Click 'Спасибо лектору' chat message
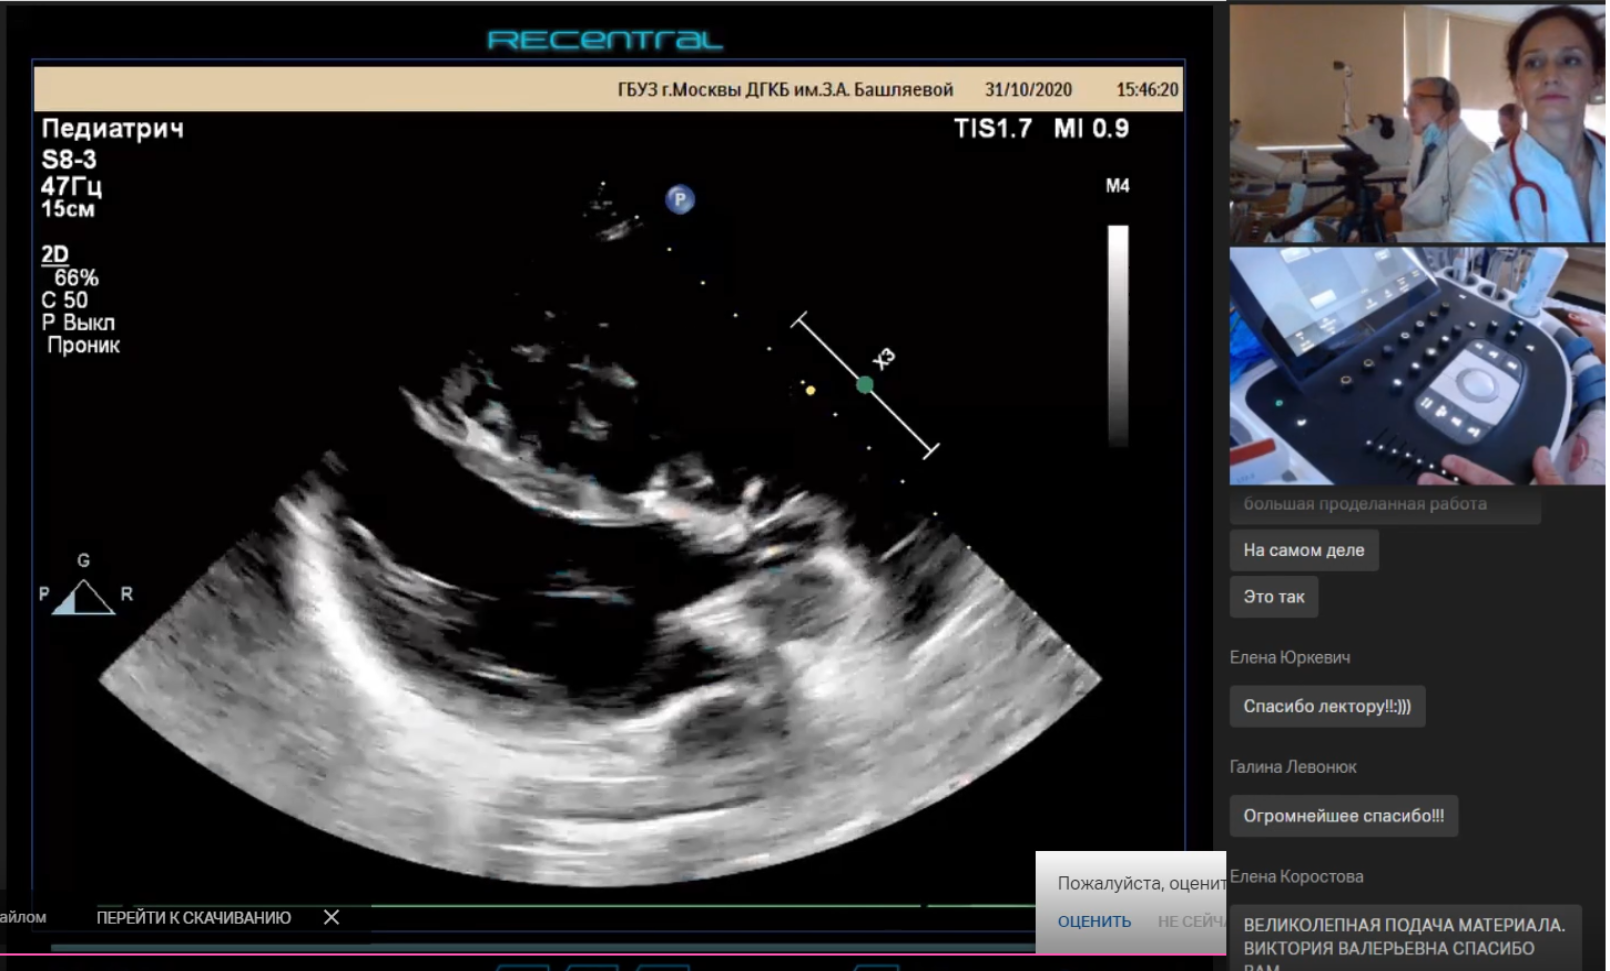This screenshot has height=971, width=1610. 1326,706
